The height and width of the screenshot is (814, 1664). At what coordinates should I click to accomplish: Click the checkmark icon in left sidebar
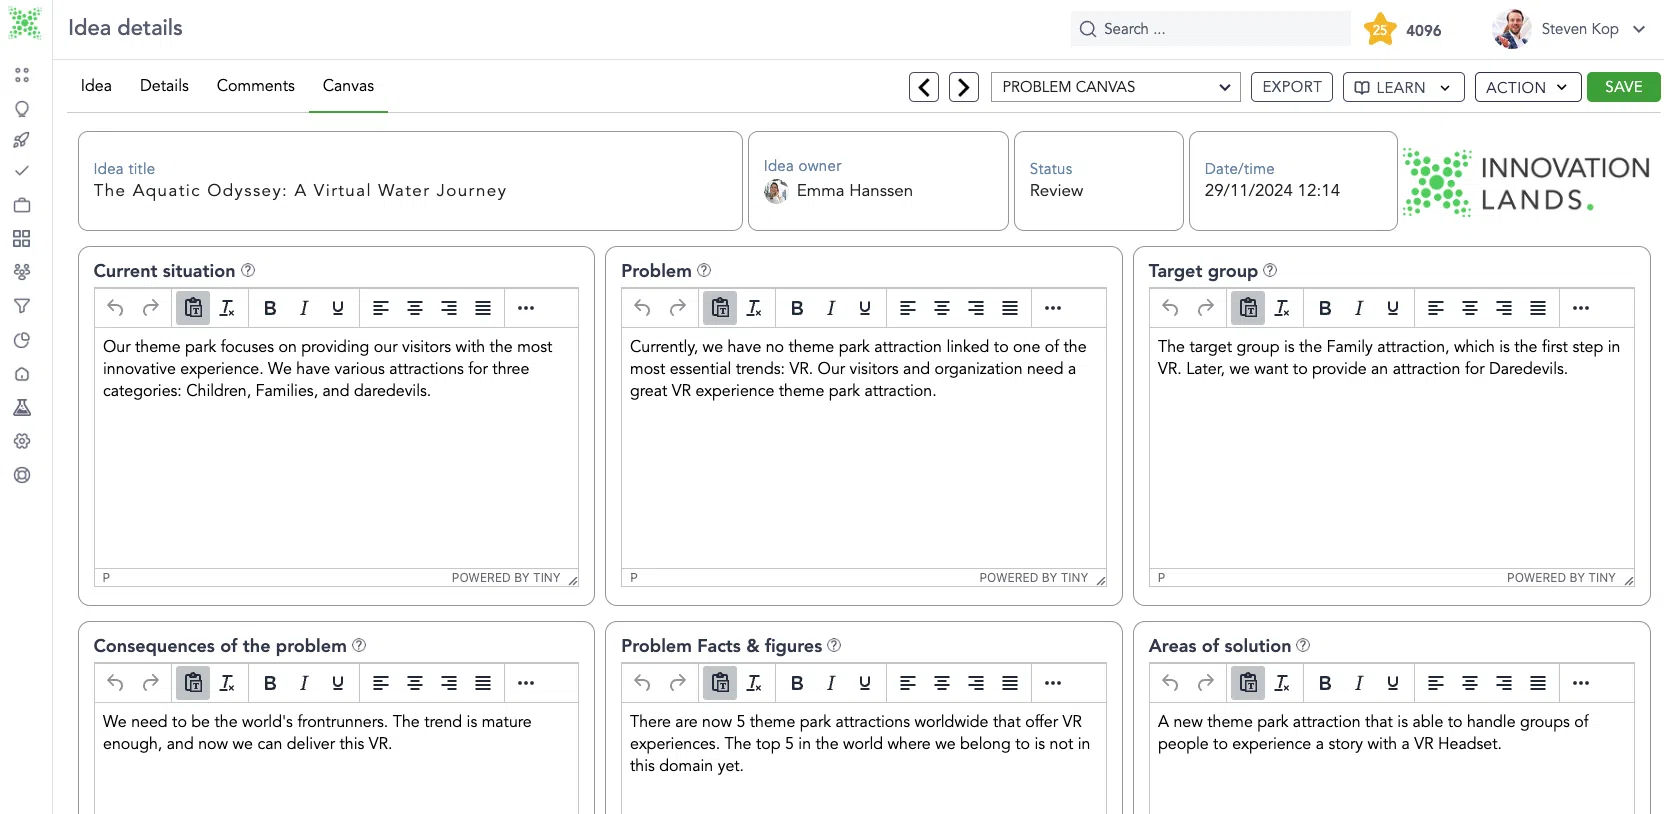(x=22, y=171)
